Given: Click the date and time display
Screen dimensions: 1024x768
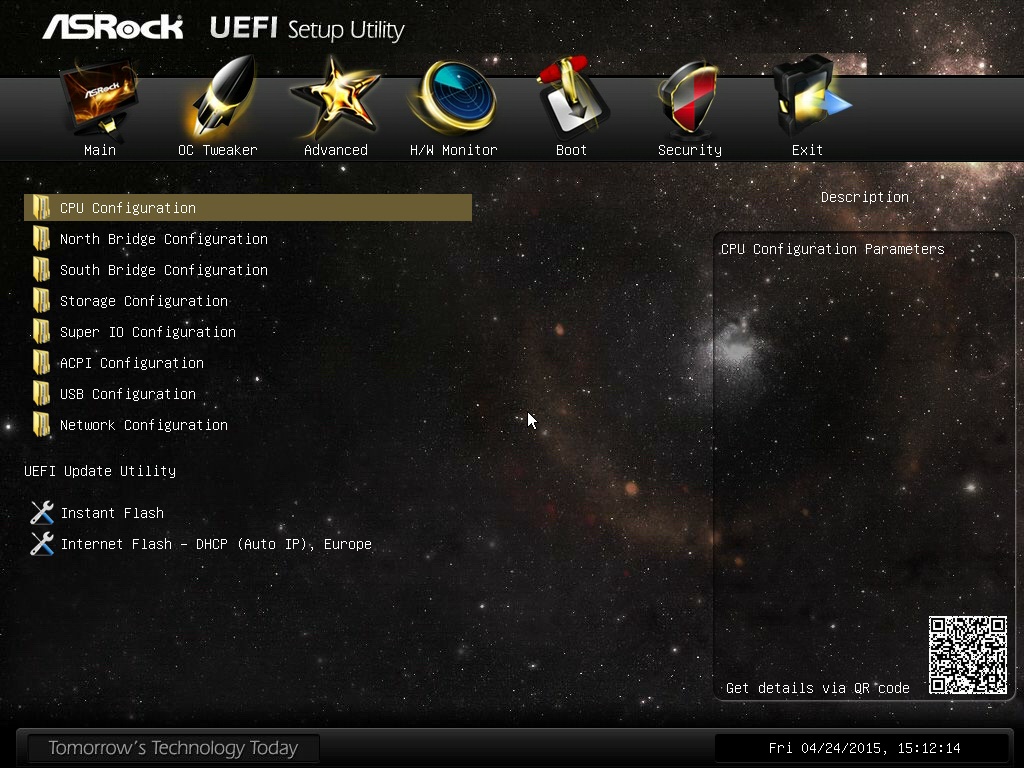Looking at the screenshot, I should (x=865, y=748).
